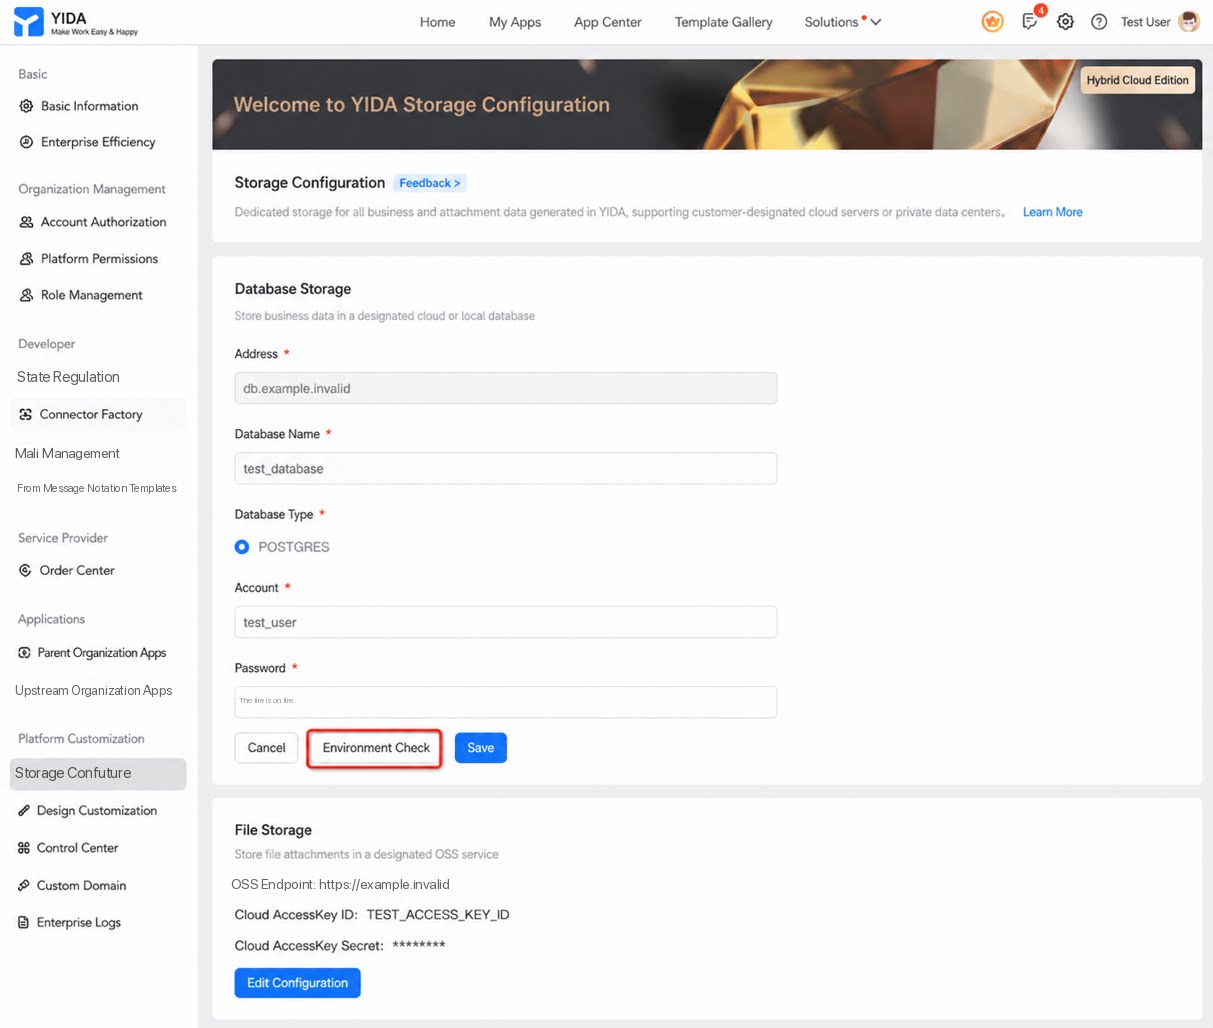
Task: Focus the Database Name input field
Action: click(506, 468)
